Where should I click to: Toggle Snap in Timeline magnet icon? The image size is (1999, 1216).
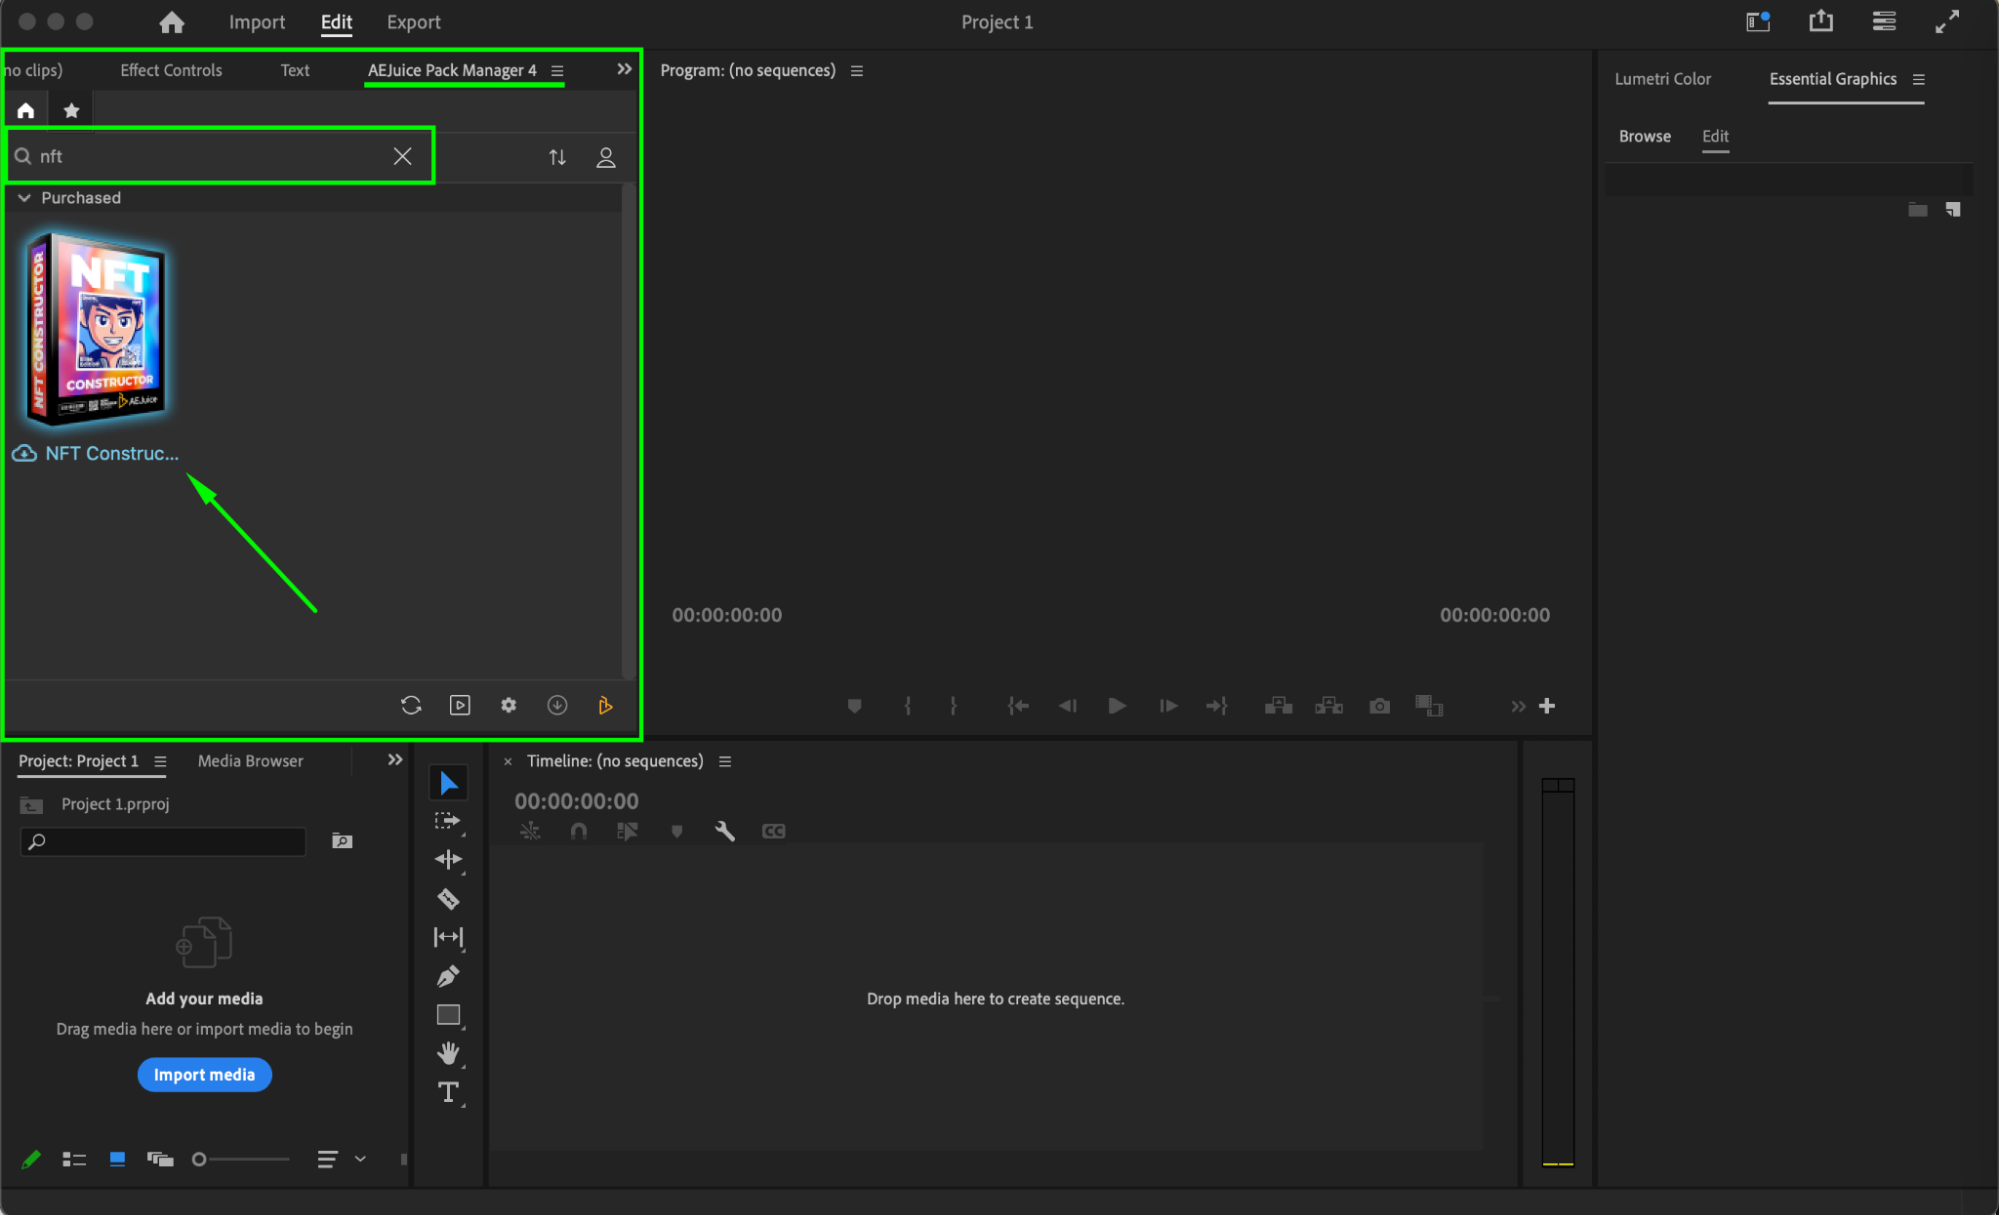pos(578,831)
